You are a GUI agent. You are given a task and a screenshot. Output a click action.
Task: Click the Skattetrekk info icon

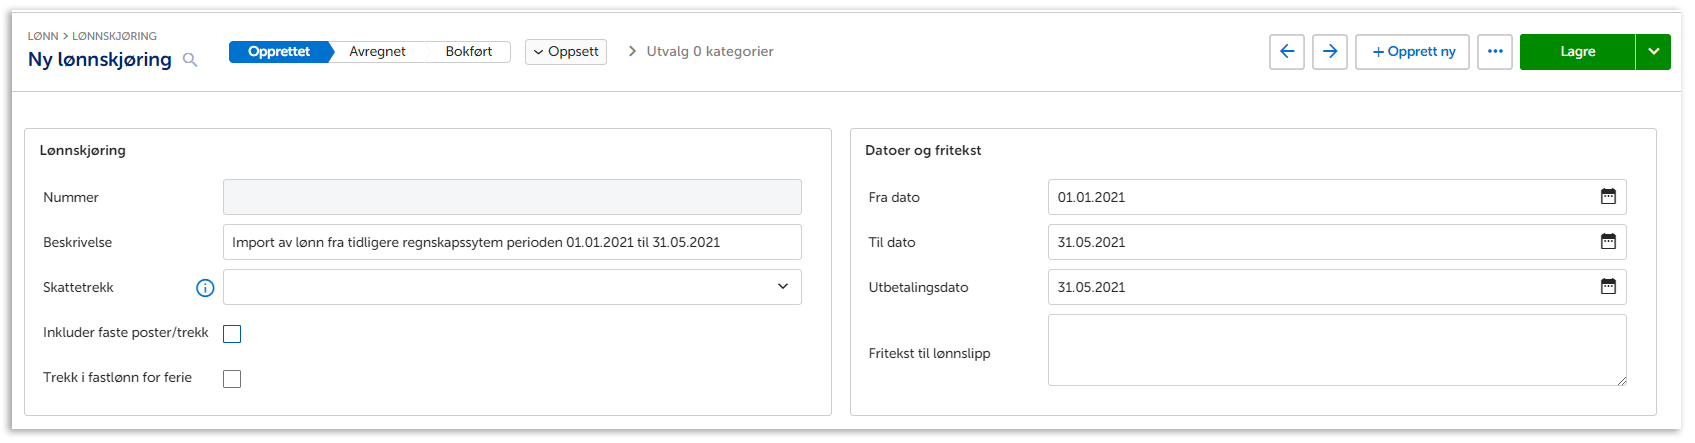205,288
